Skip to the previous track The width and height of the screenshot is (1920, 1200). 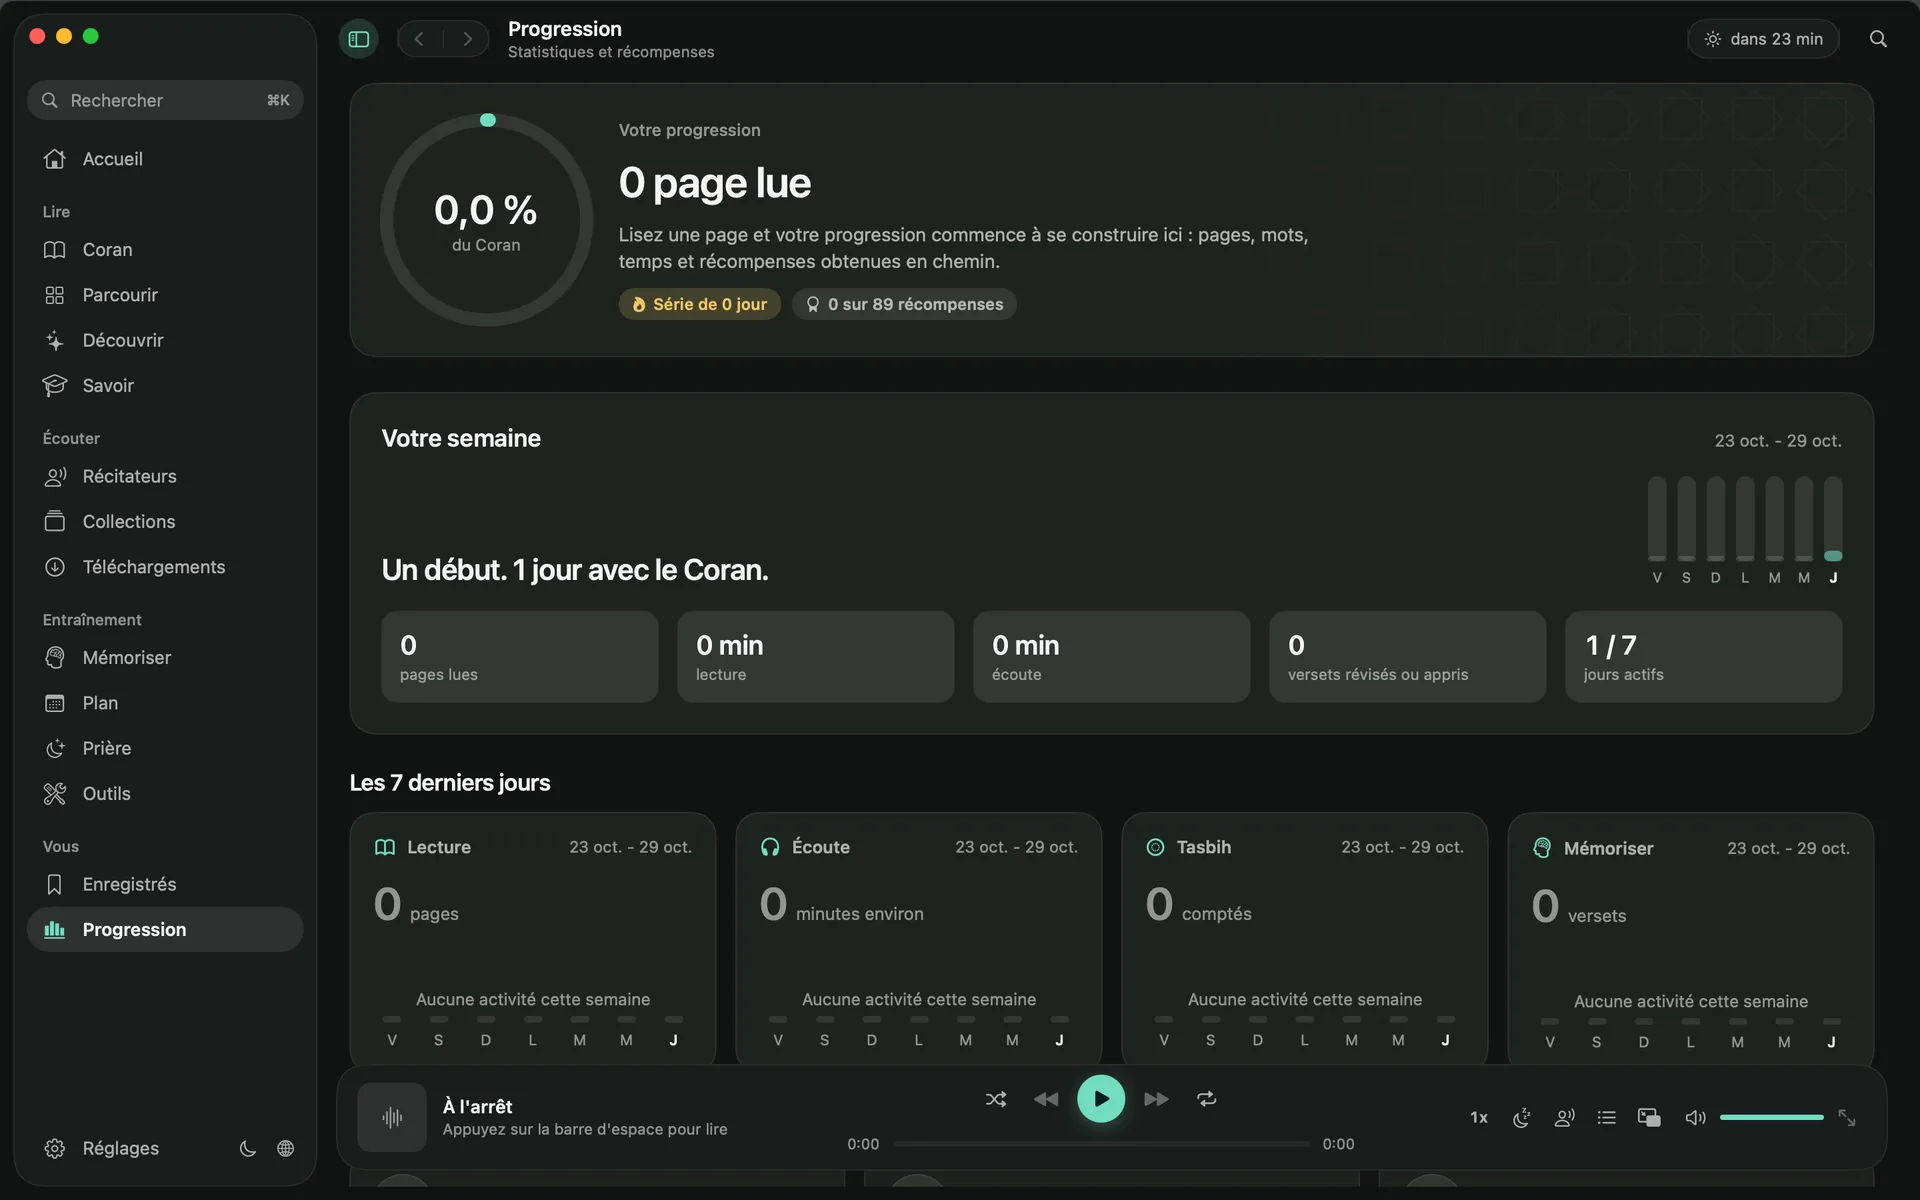coord(1046,1099)
